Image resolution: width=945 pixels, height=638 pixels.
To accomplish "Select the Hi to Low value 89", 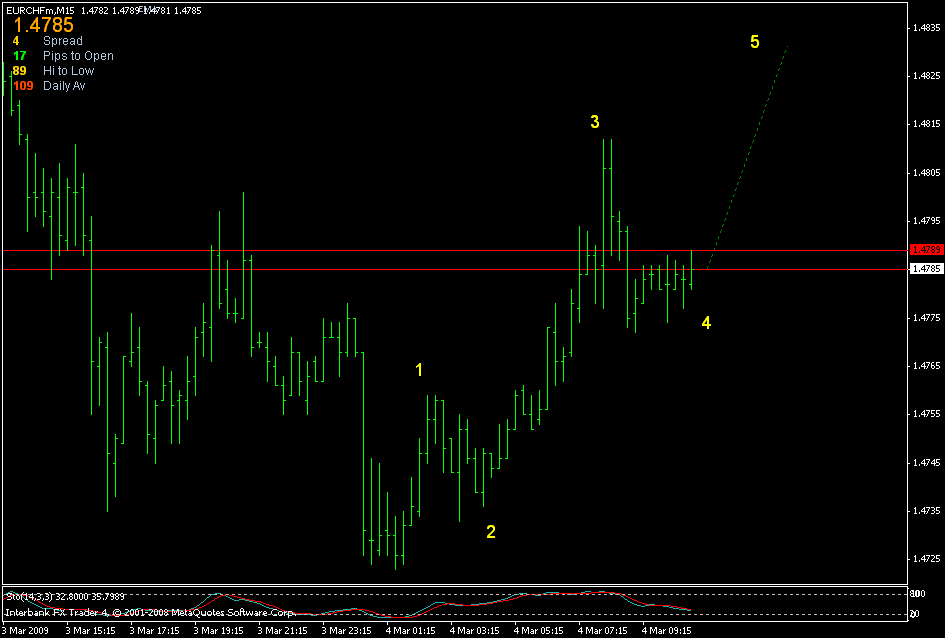I will pos(18,71).
